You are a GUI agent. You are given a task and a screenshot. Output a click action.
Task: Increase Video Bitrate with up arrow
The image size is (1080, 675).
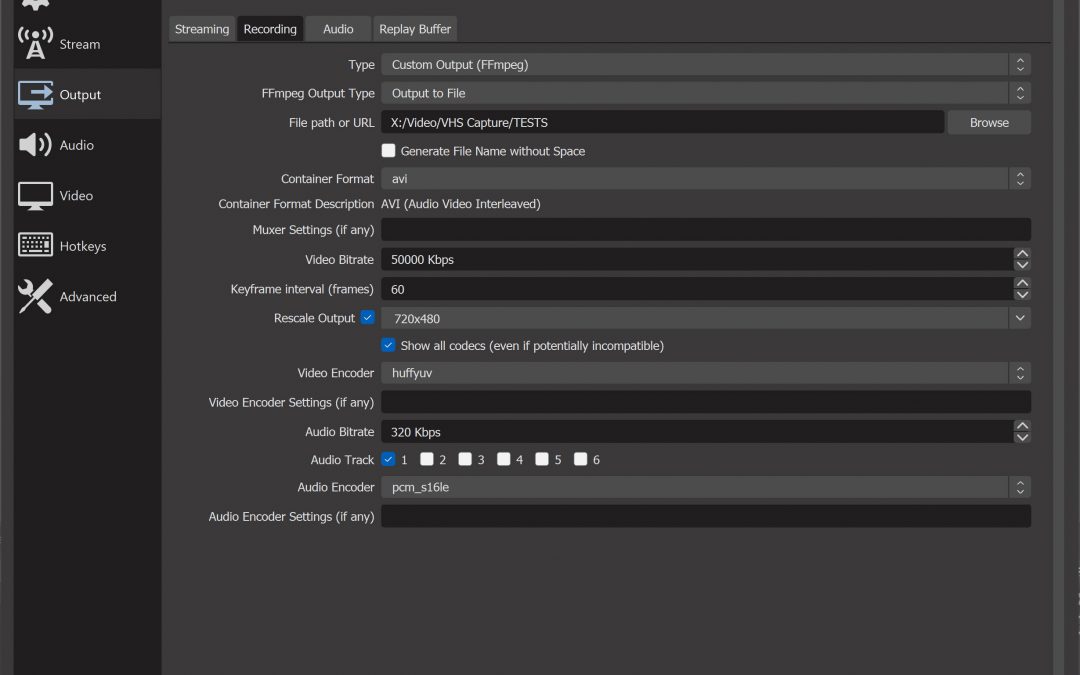click(1021, 254)
